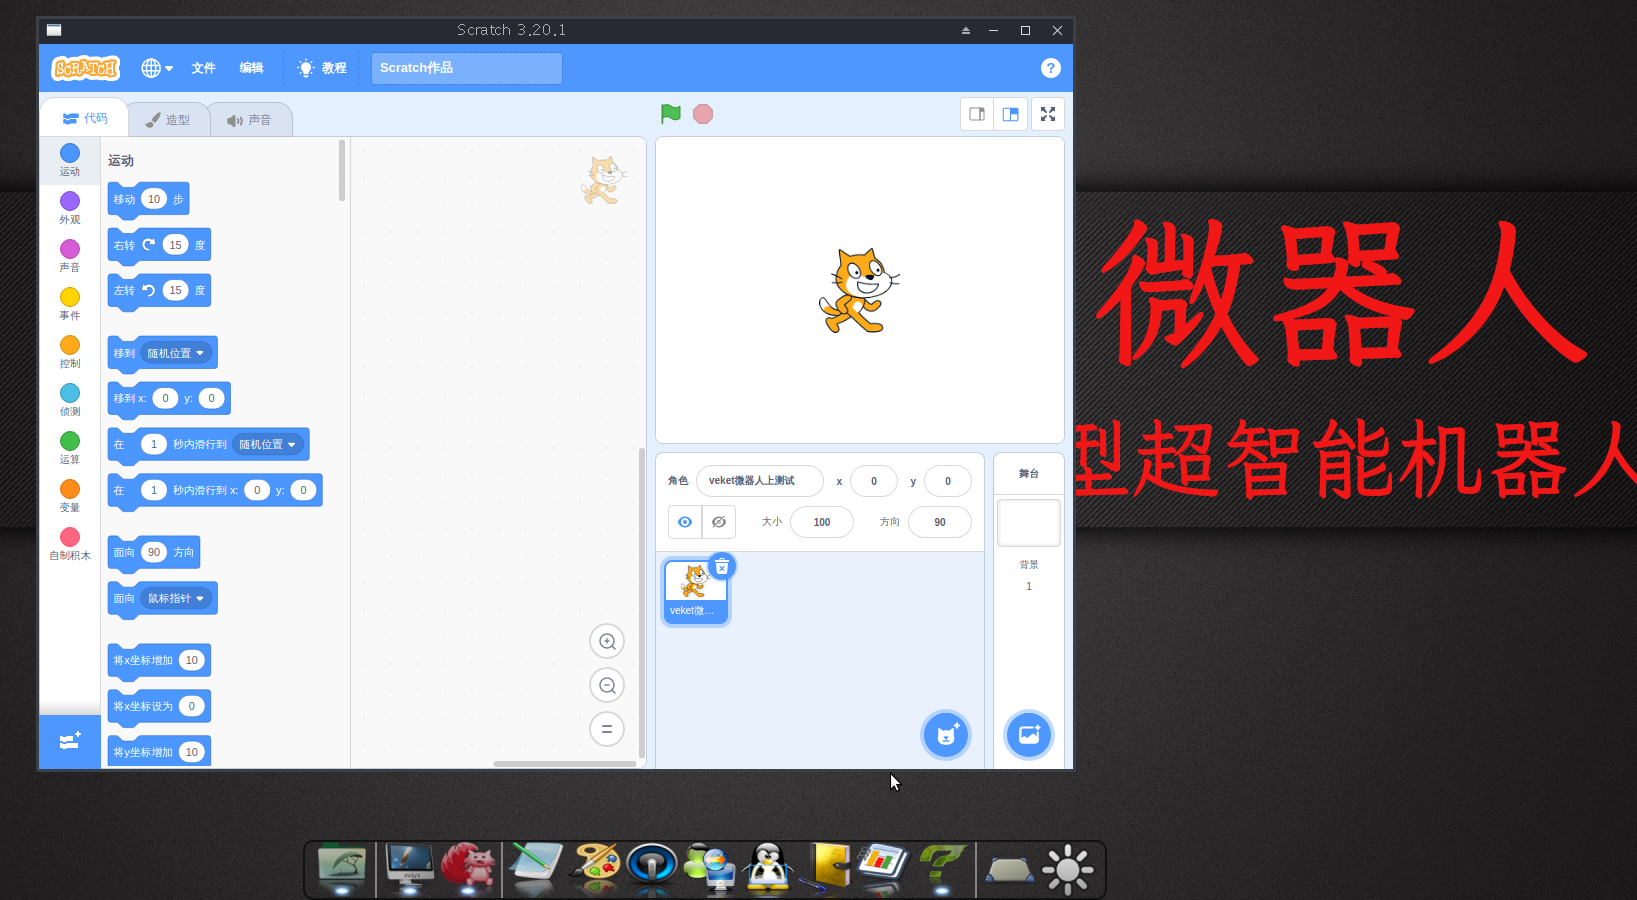Zoom in on the code workspace
The image size is (1637, 900).
pos(607,641)
